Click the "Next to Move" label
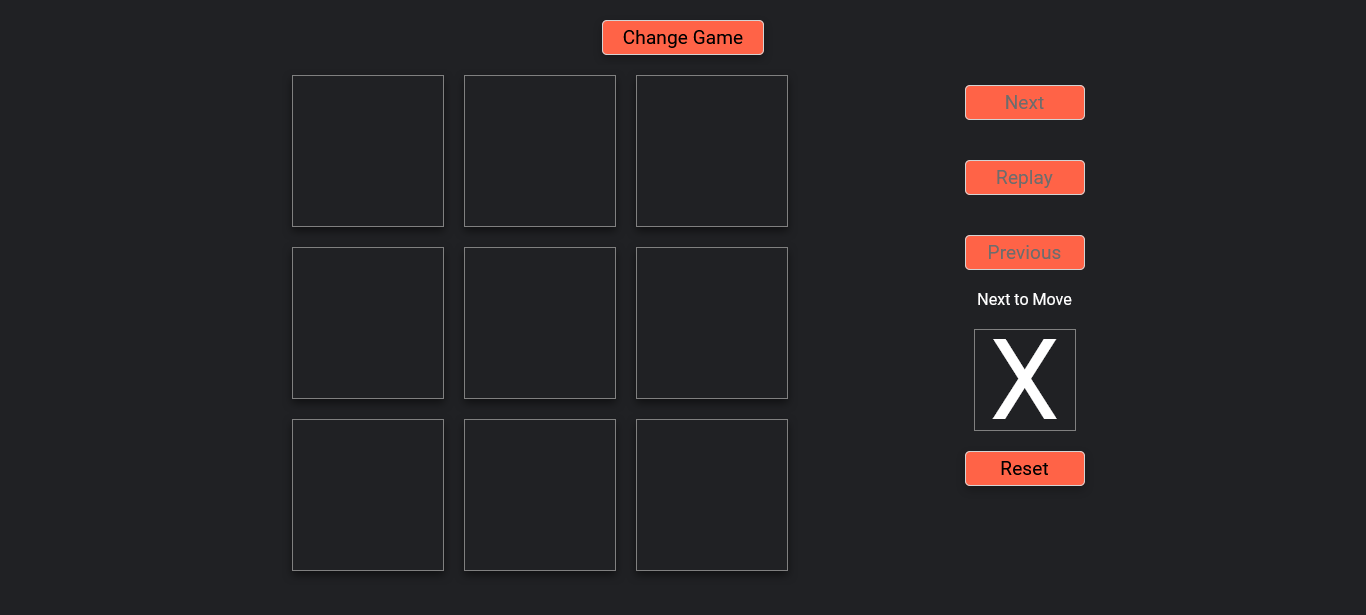The width and height of the screenshot is (1366, 615). [x=1024, y=300]
